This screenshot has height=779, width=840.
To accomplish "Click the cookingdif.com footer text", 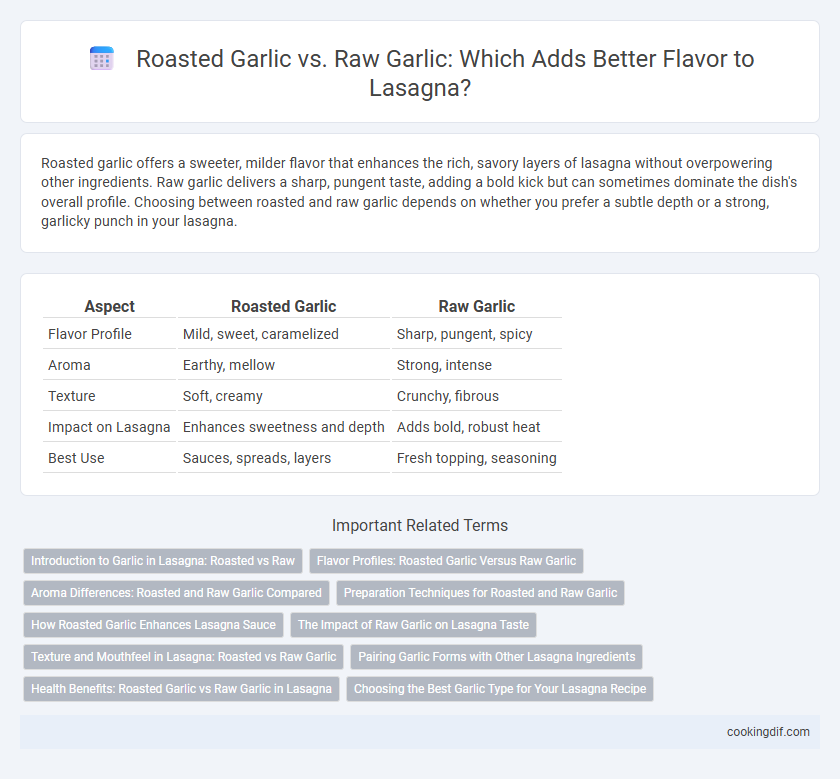I will pyautogui.click(x=768, y=732).
